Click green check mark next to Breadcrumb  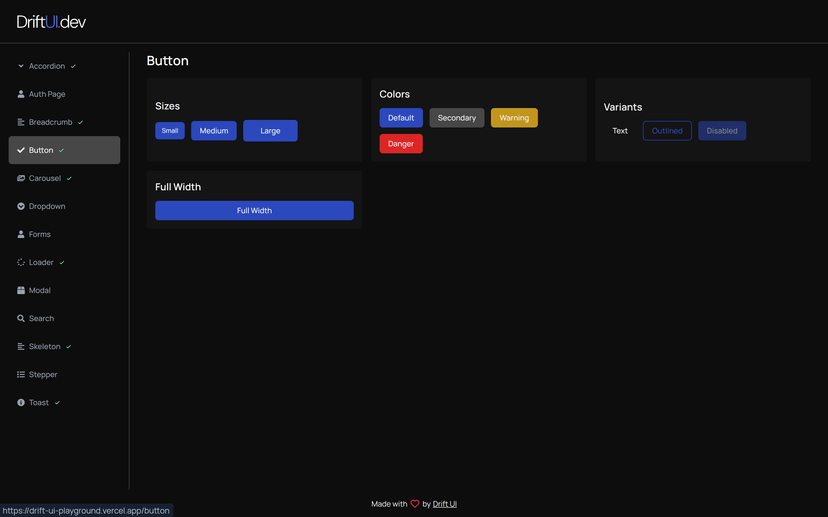tap(80, 122)
